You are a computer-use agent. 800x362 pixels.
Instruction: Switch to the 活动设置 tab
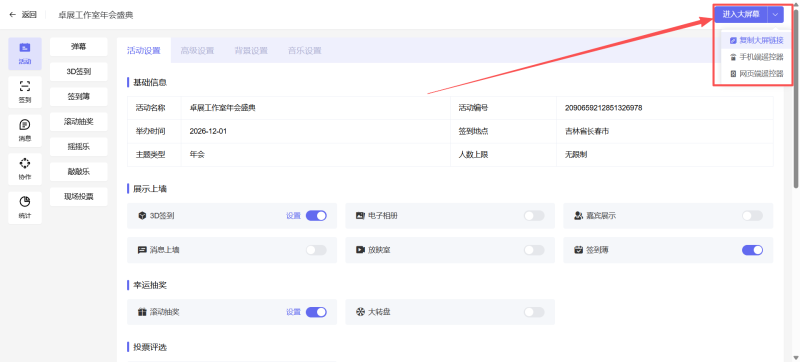tap(144, 50)
